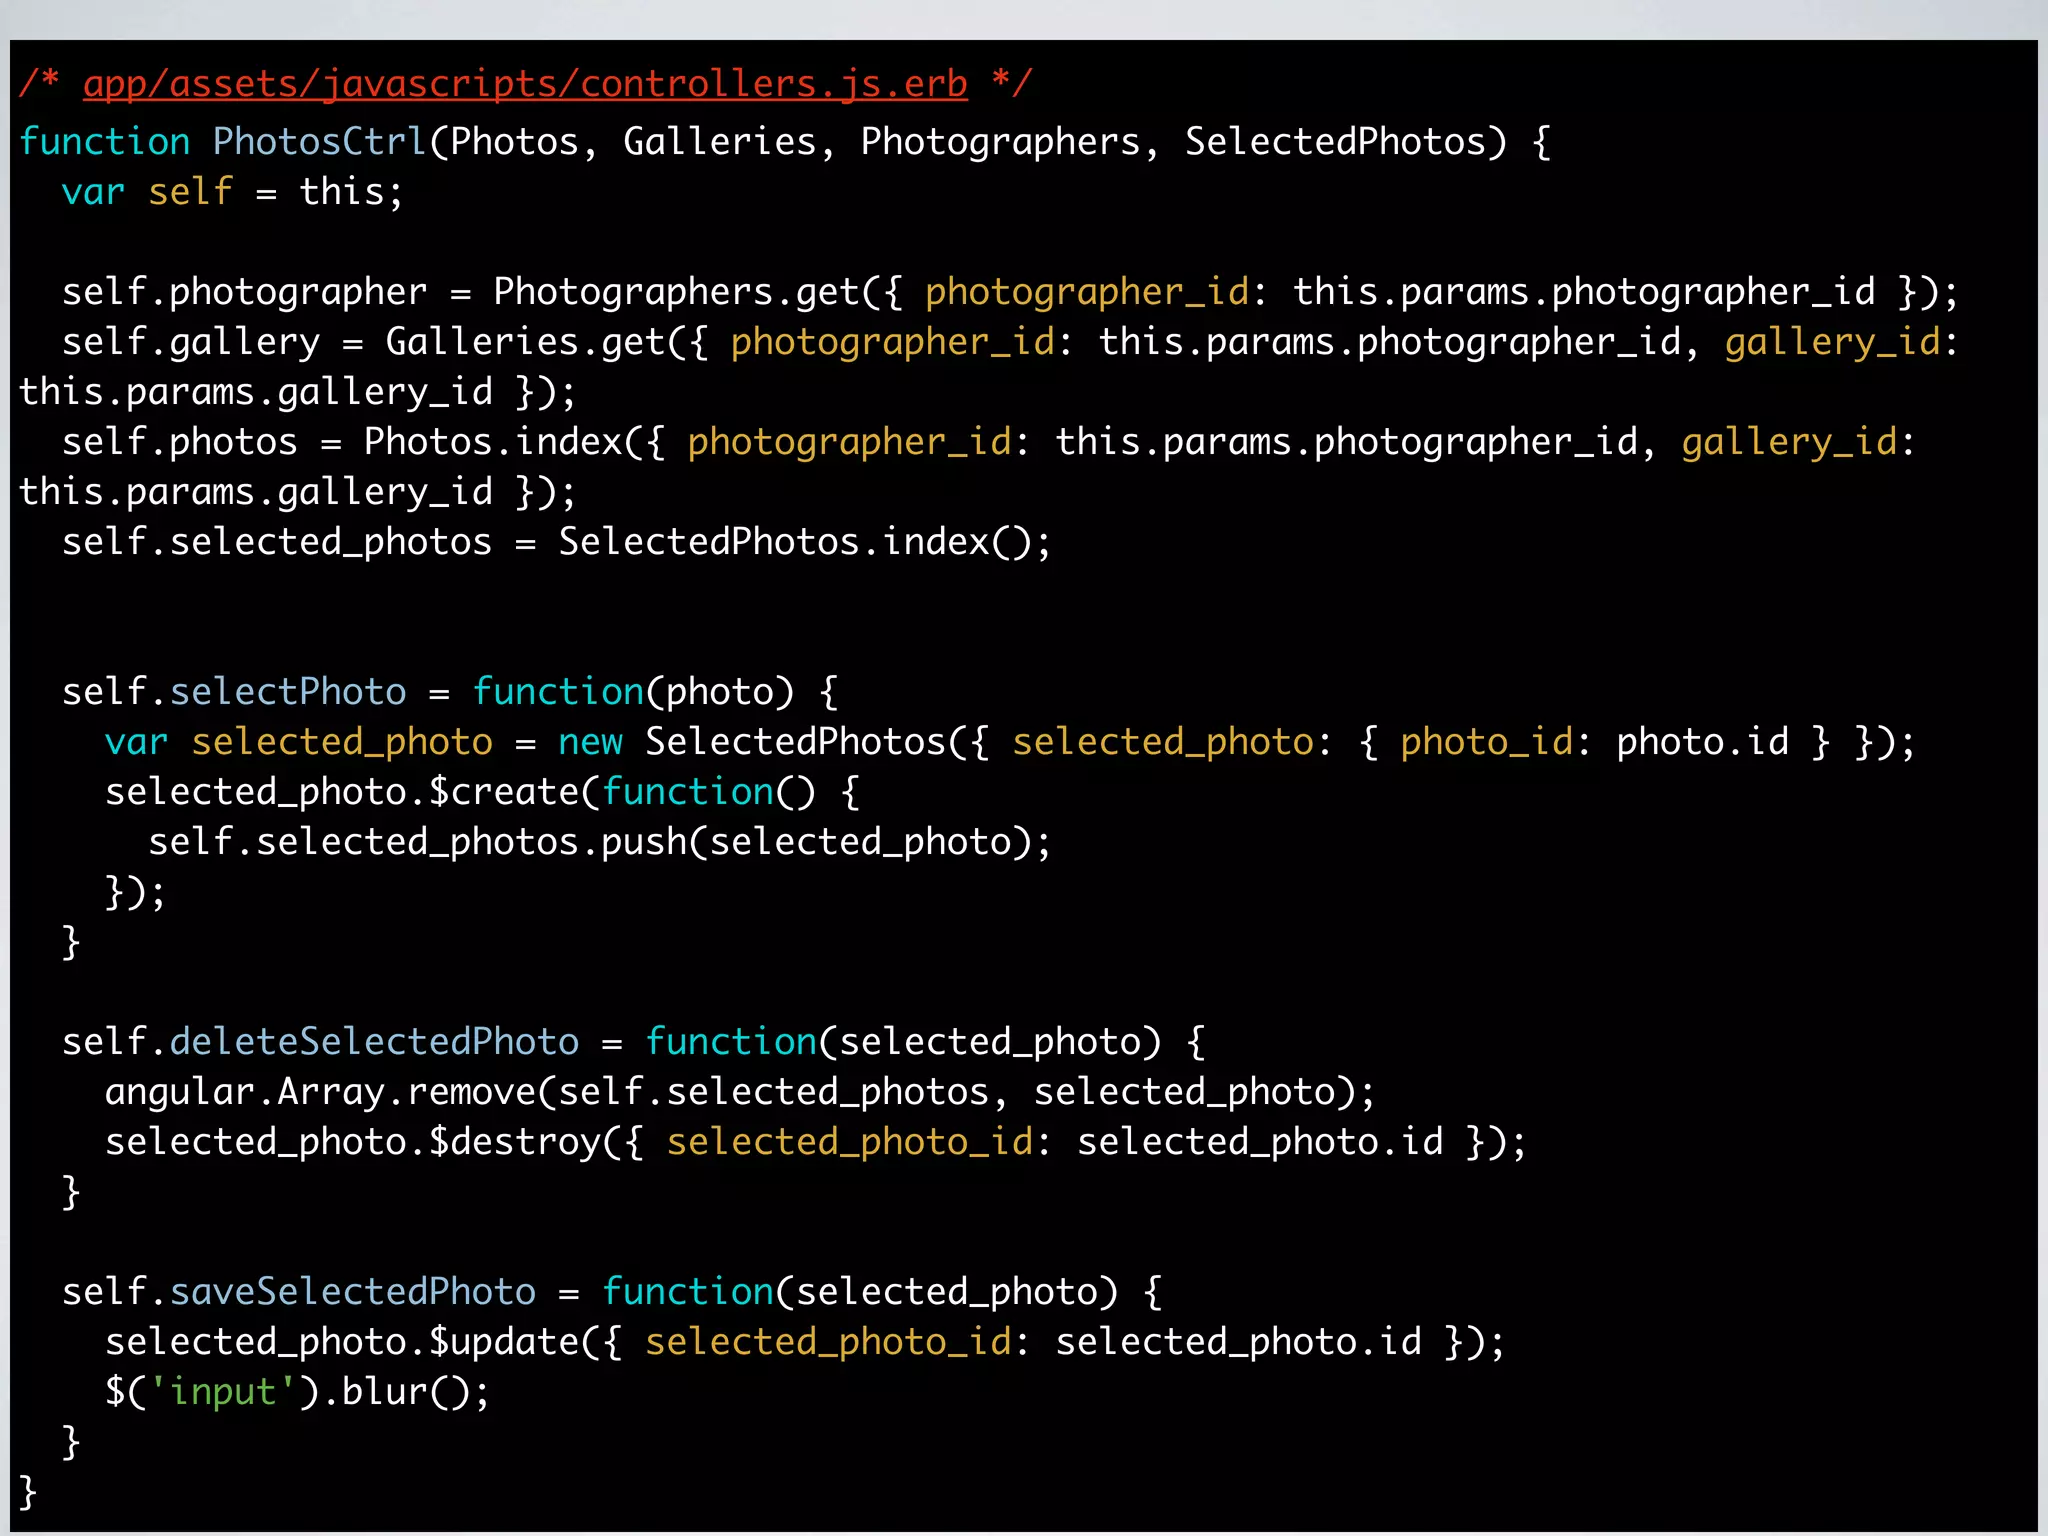Click 'new SelectedPhotos' constructor call
The height and width of the screenshot is (1536, 2048).
[x=752, y=742]
